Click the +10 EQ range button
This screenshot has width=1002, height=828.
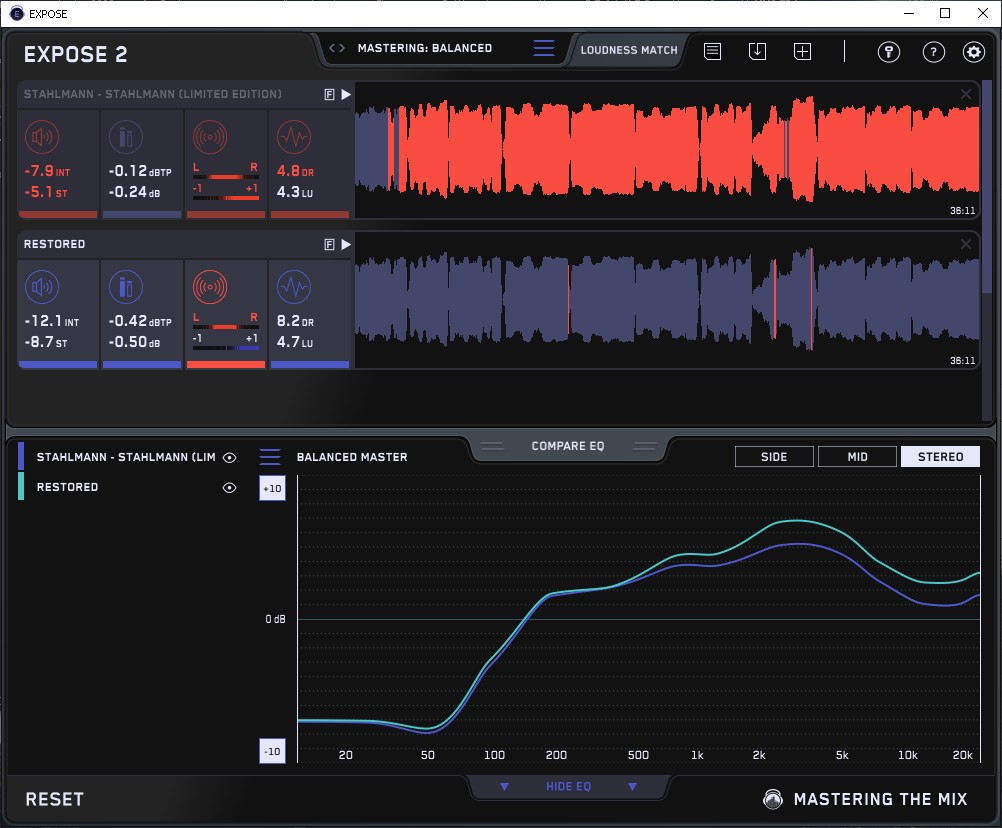coord(272,488)
